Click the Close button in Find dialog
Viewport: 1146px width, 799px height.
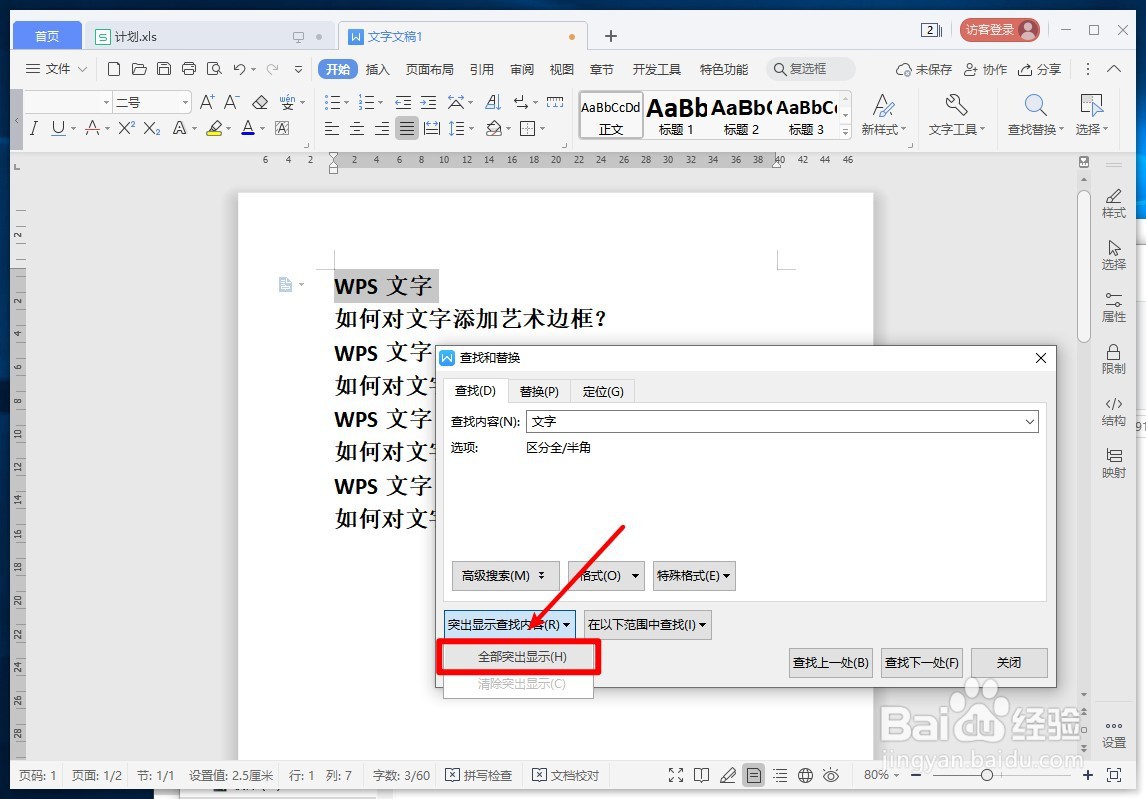click(1009, 663)
